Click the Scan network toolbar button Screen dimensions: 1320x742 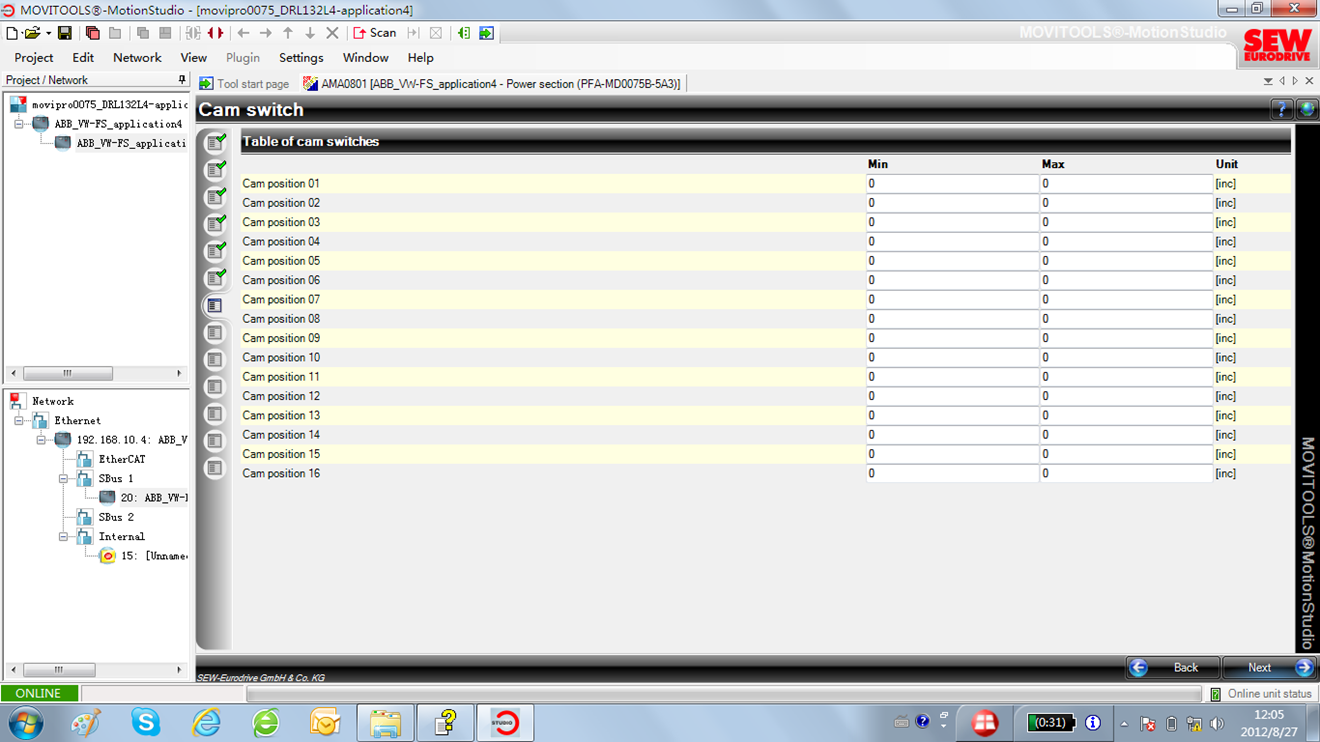tap(375, 33)
